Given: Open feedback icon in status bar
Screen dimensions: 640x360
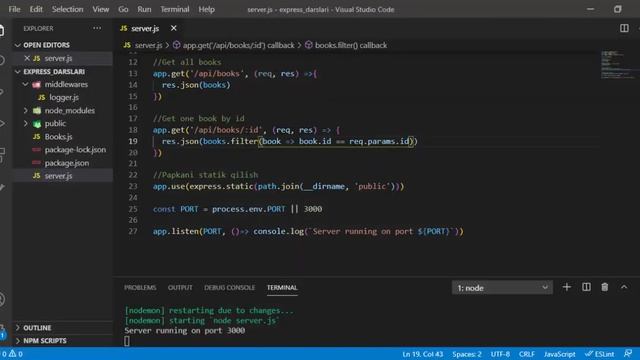Looking at the screenshot, I should pos(628,353).
